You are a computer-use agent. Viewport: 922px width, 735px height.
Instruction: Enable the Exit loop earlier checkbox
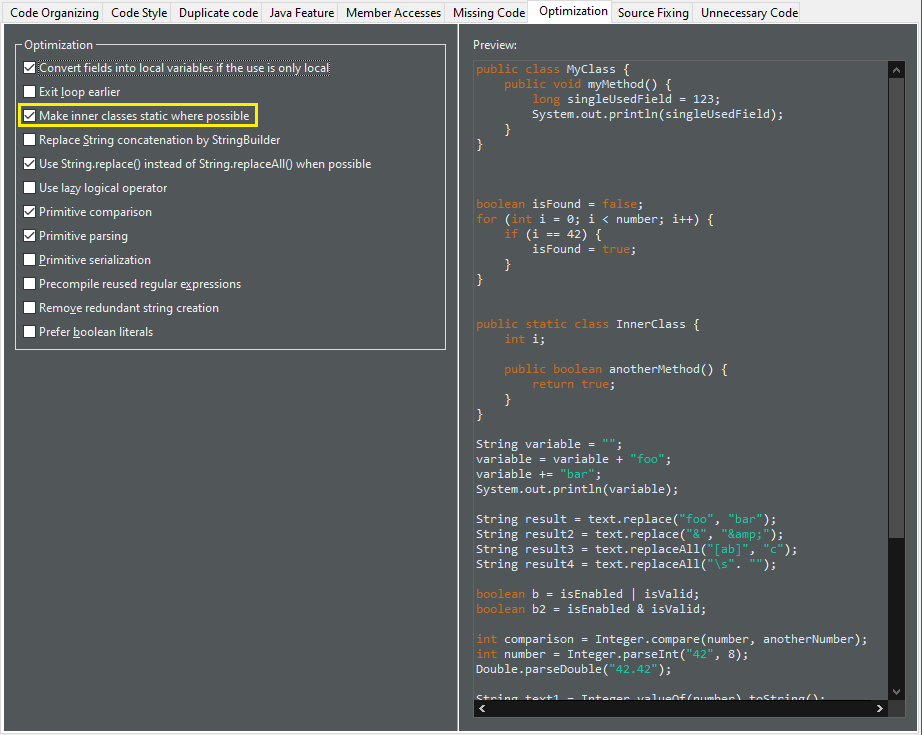29,92
